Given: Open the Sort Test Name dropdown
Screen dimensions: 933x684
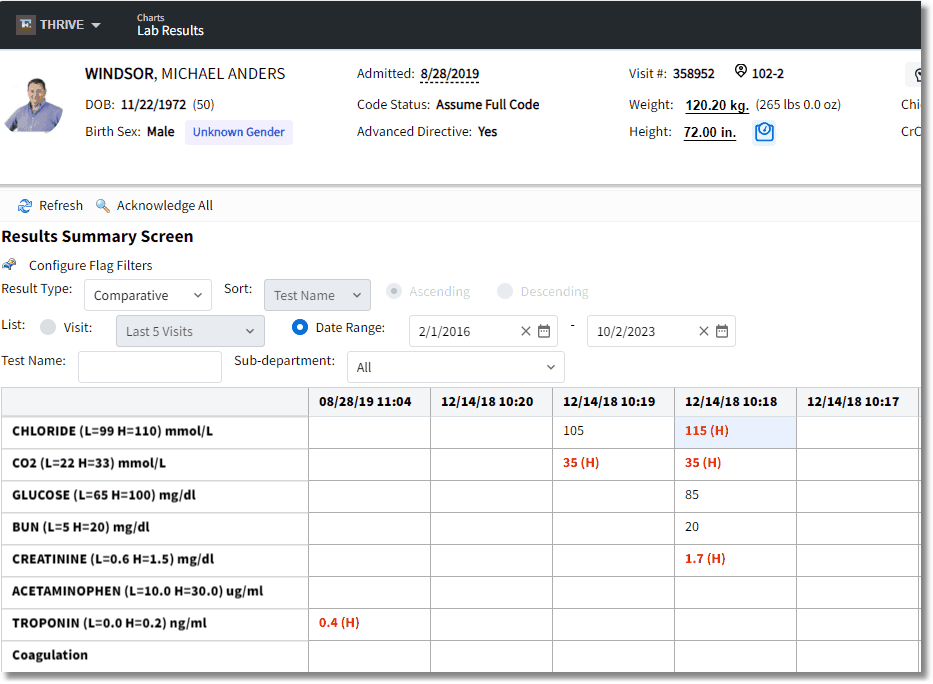Looking at the screenshot, I should point(317,295).
